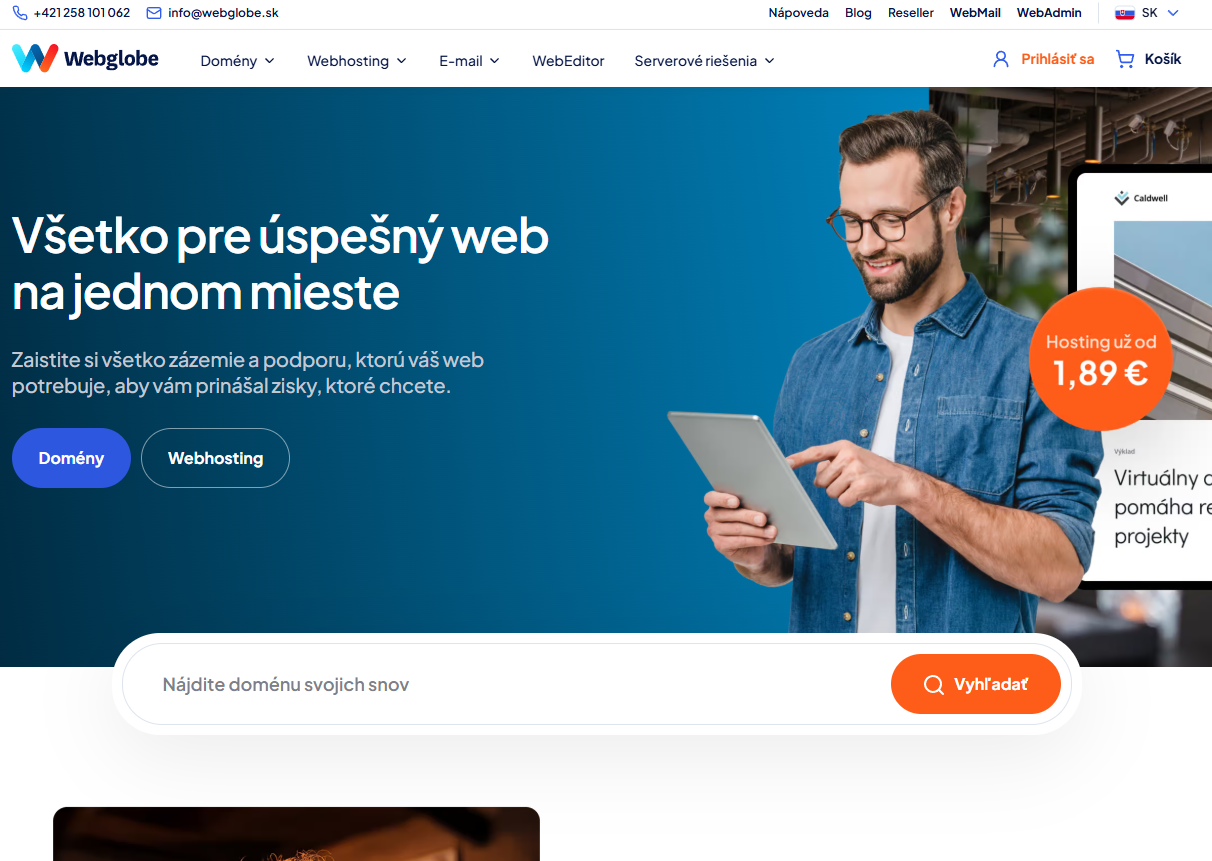Expand the Domény dropdown menu

pos(237,61)
